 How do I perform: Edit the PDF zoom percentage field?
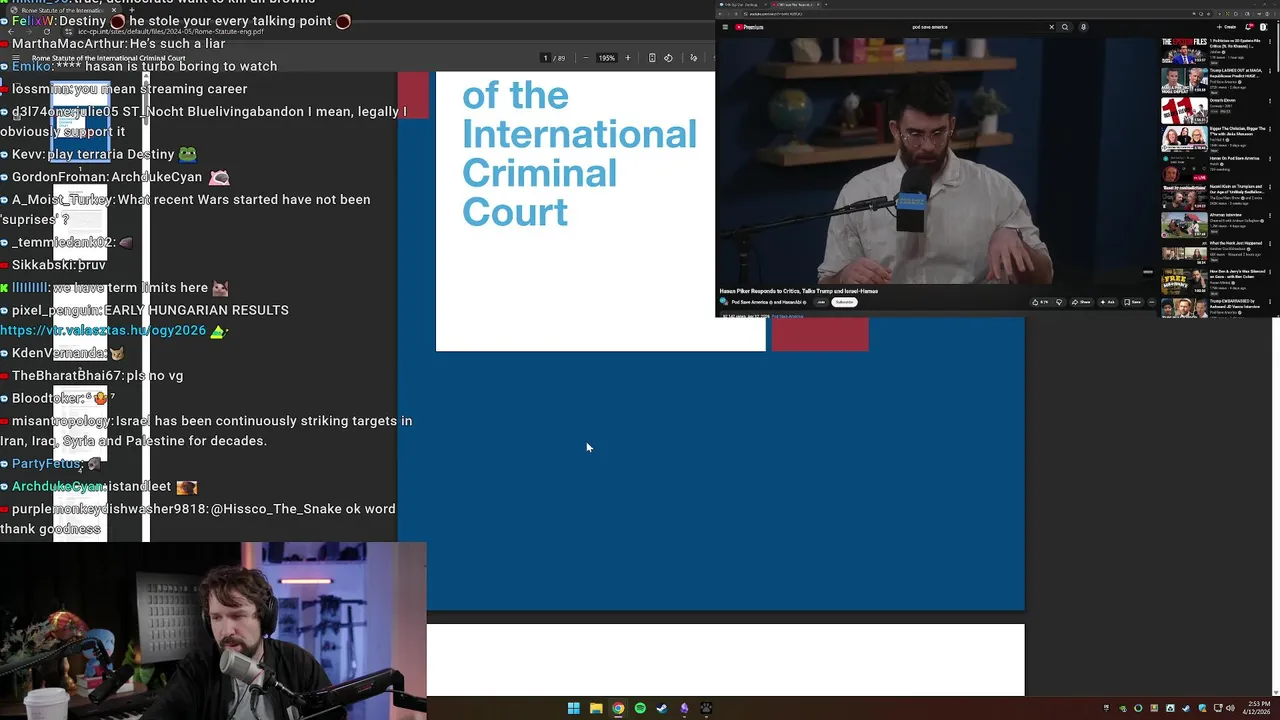pyautogui.click(x=607, y=58)
